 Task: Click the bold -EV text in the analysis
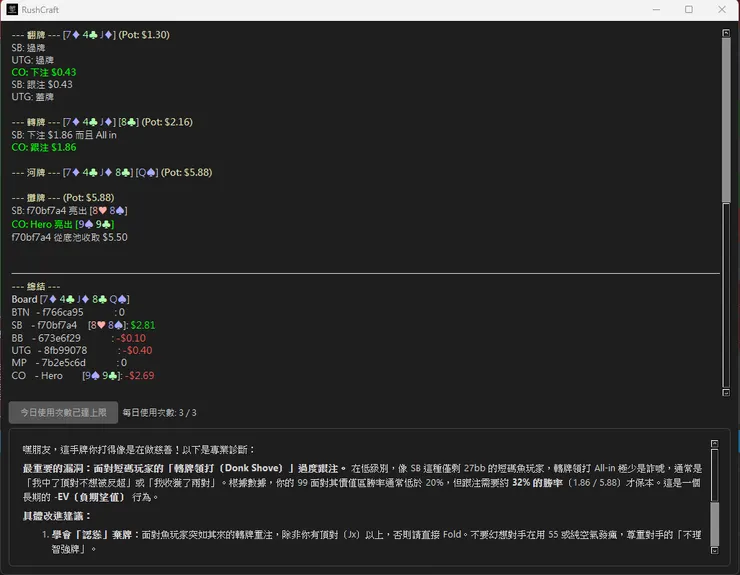pos(89,497)
